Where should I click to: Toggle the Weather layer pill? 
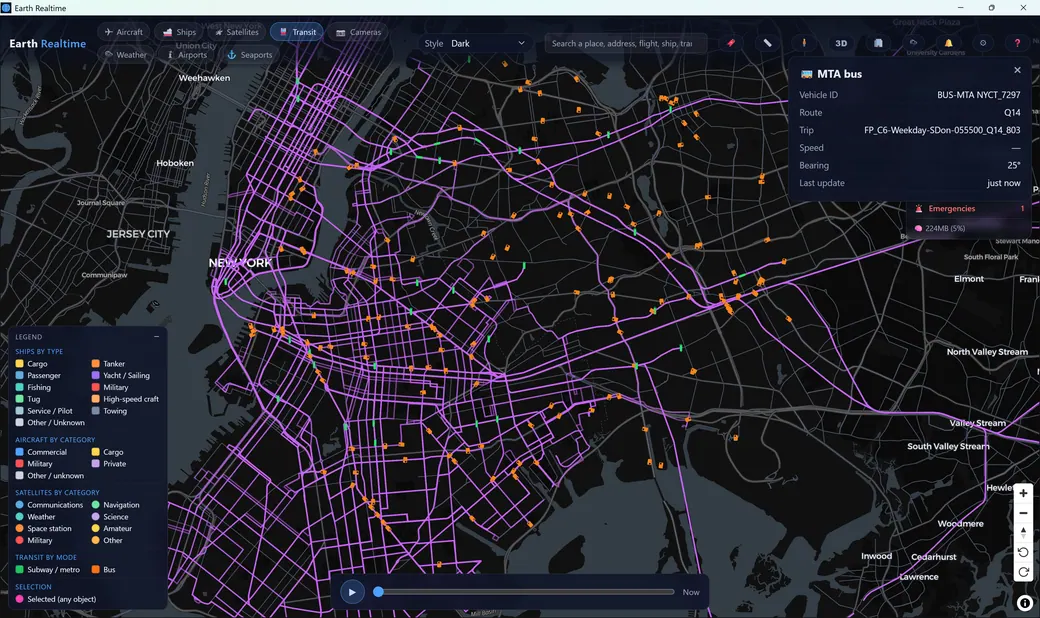pos(125,55)
